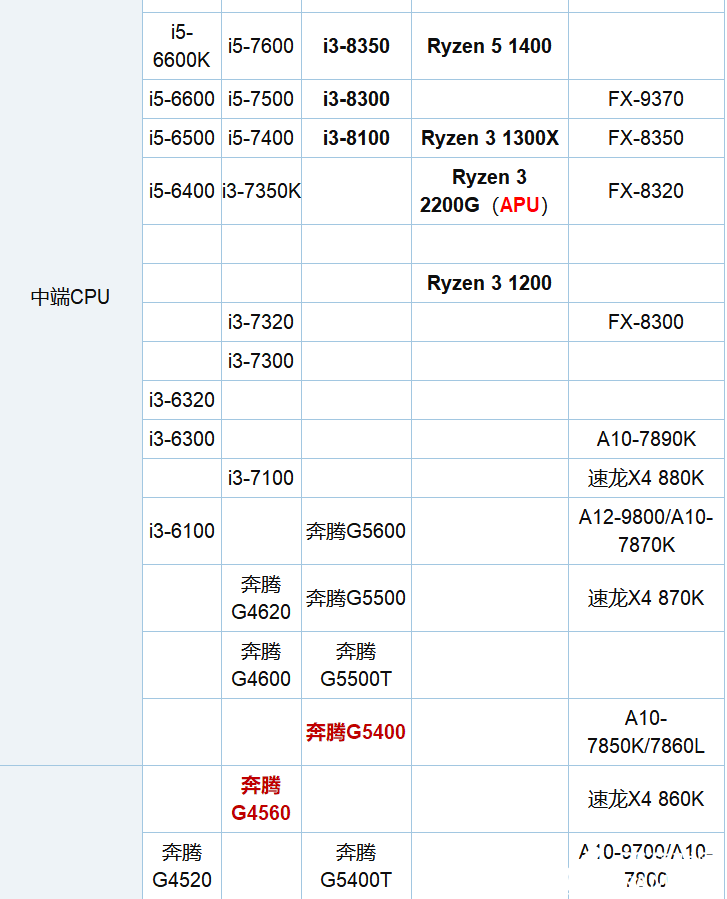This screenshot has height=899, width=727.
Task: Select Ryzen 3 1300X cell
Action: [490, 138]
